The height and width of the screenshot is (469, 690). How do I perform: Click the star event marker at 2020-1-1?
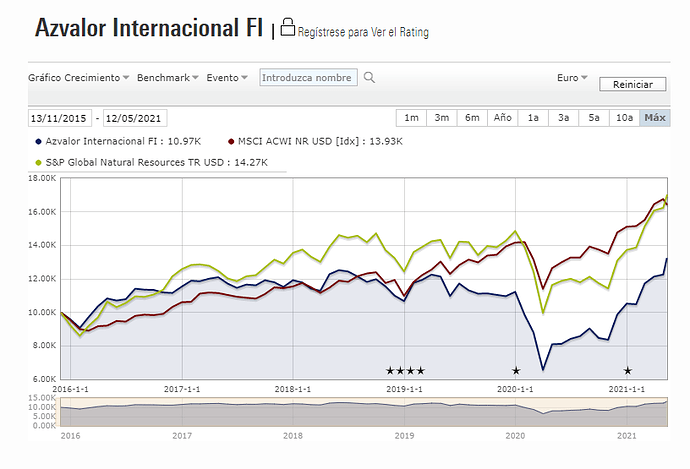[516, 370]
